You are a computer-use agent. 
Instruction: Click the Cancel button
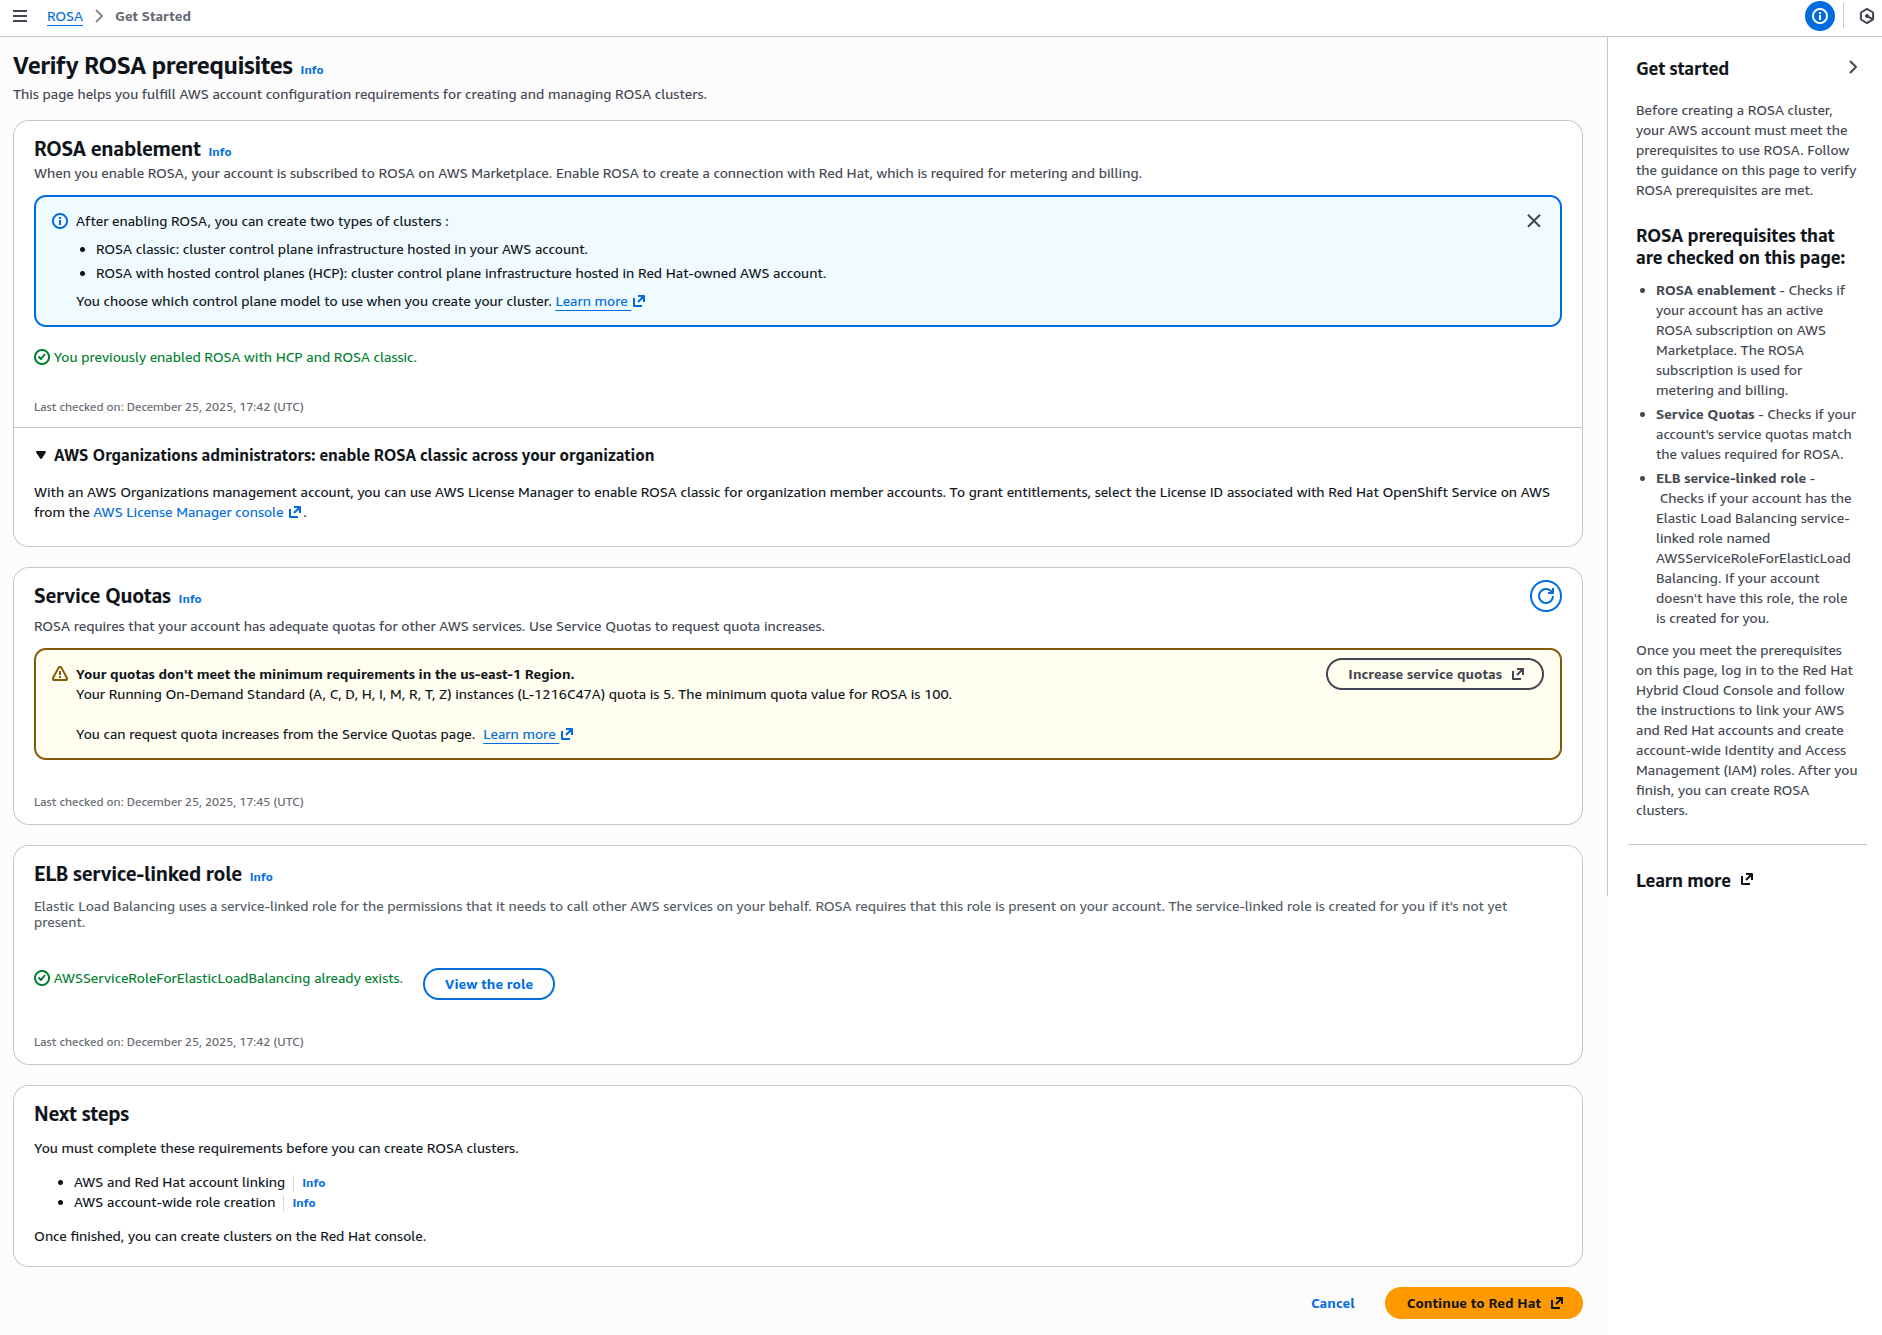1332,1303
